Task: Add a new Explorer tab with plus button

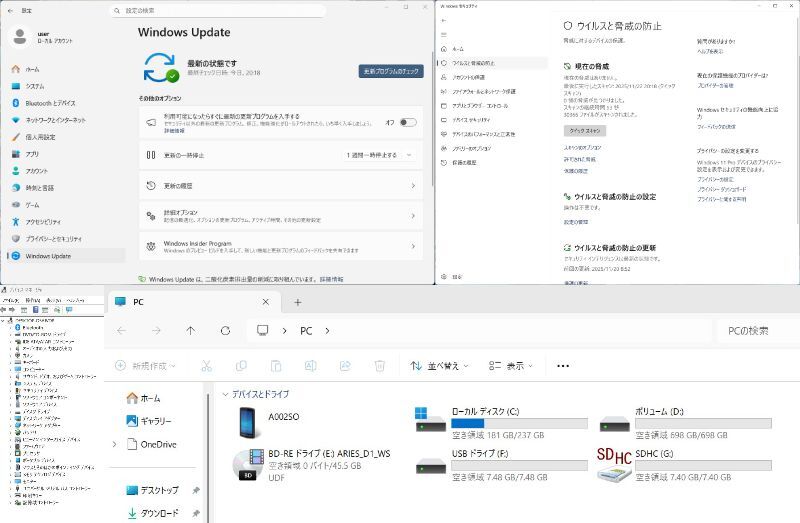Action: (298, 302)
